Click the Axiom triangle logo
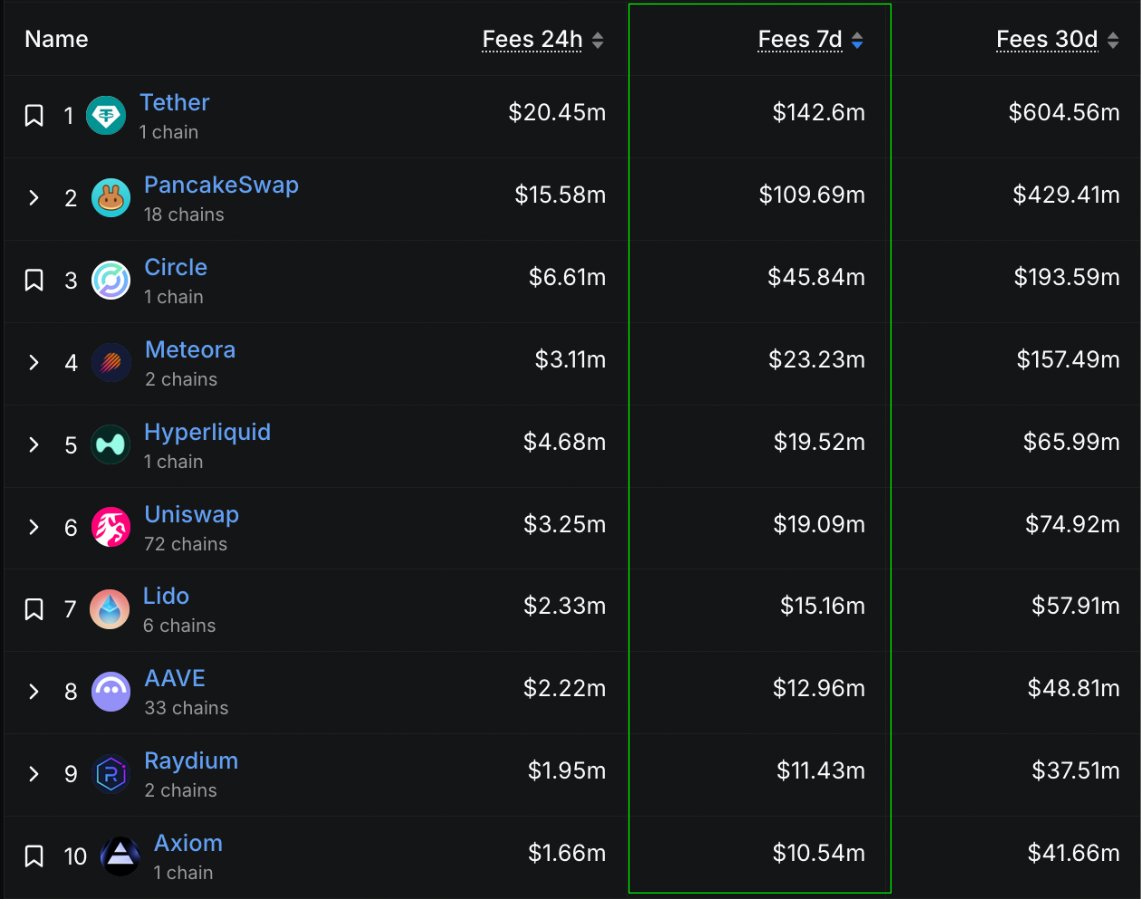Image resolution: width=1141 pixels, height=899 pixels. tap(120, 855)
